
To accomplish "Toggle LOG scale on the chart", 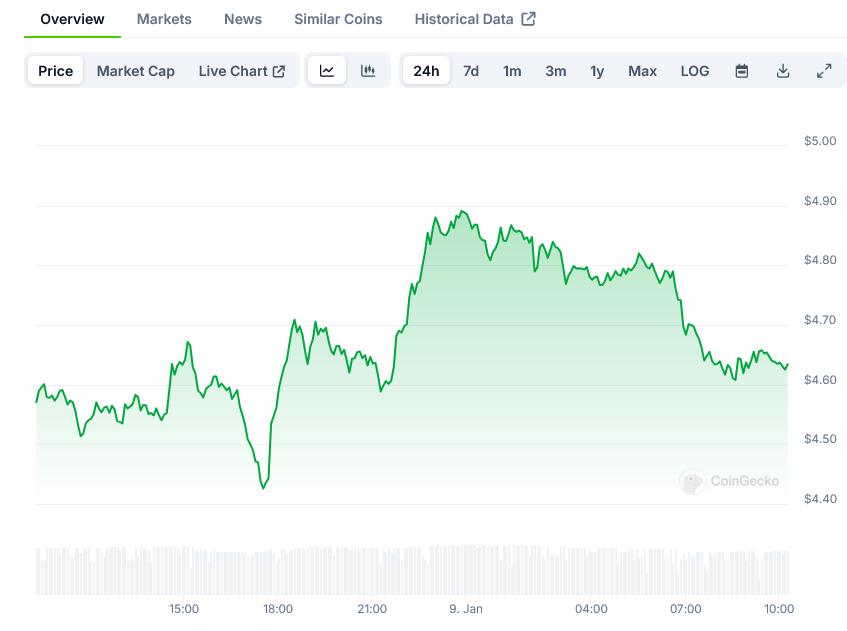I will pos(695,71).
